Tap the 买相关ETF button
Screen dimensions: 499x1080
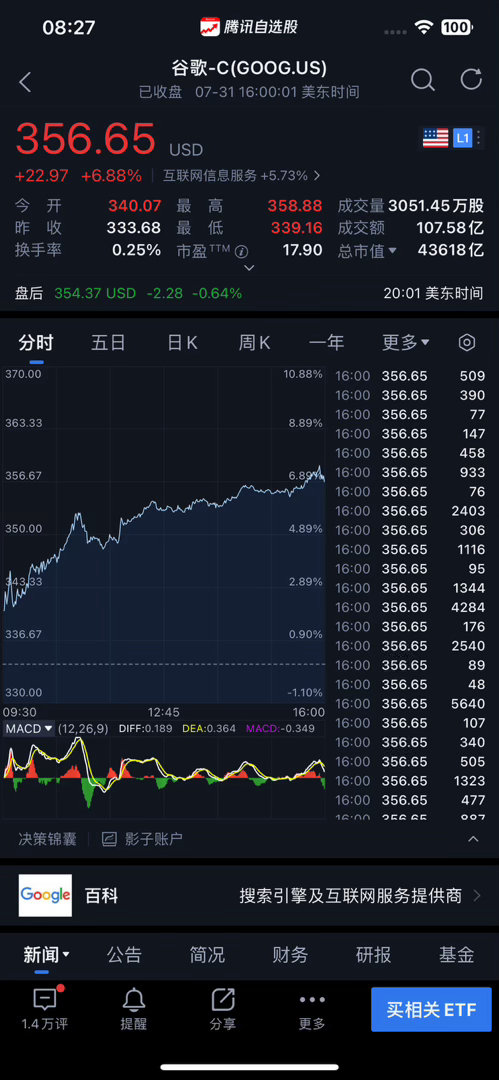tap(431, 1009)
